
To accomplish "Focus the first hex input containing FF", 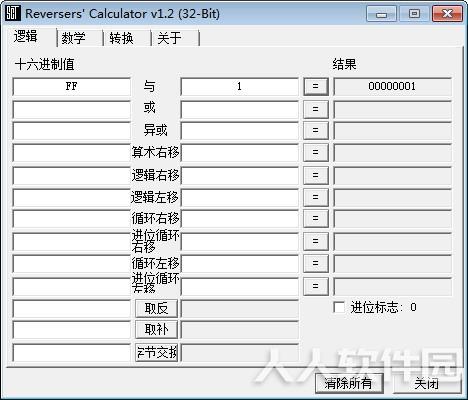I will [x=72, y=87].
